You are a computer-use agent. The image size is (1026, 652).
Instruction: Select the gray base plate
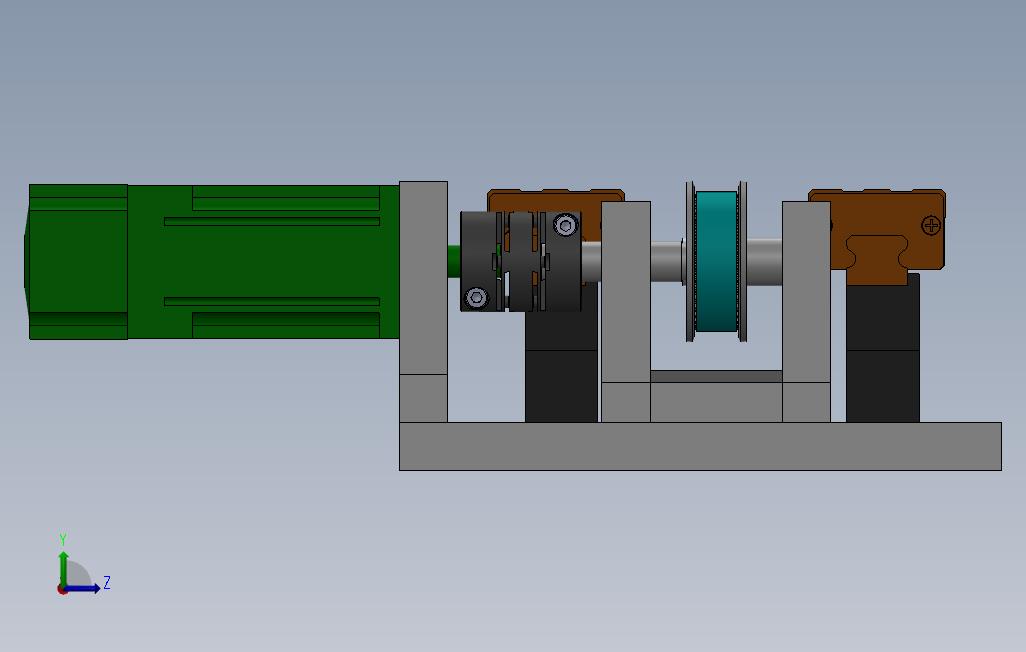pyautogui.click(x=700, y=446)
